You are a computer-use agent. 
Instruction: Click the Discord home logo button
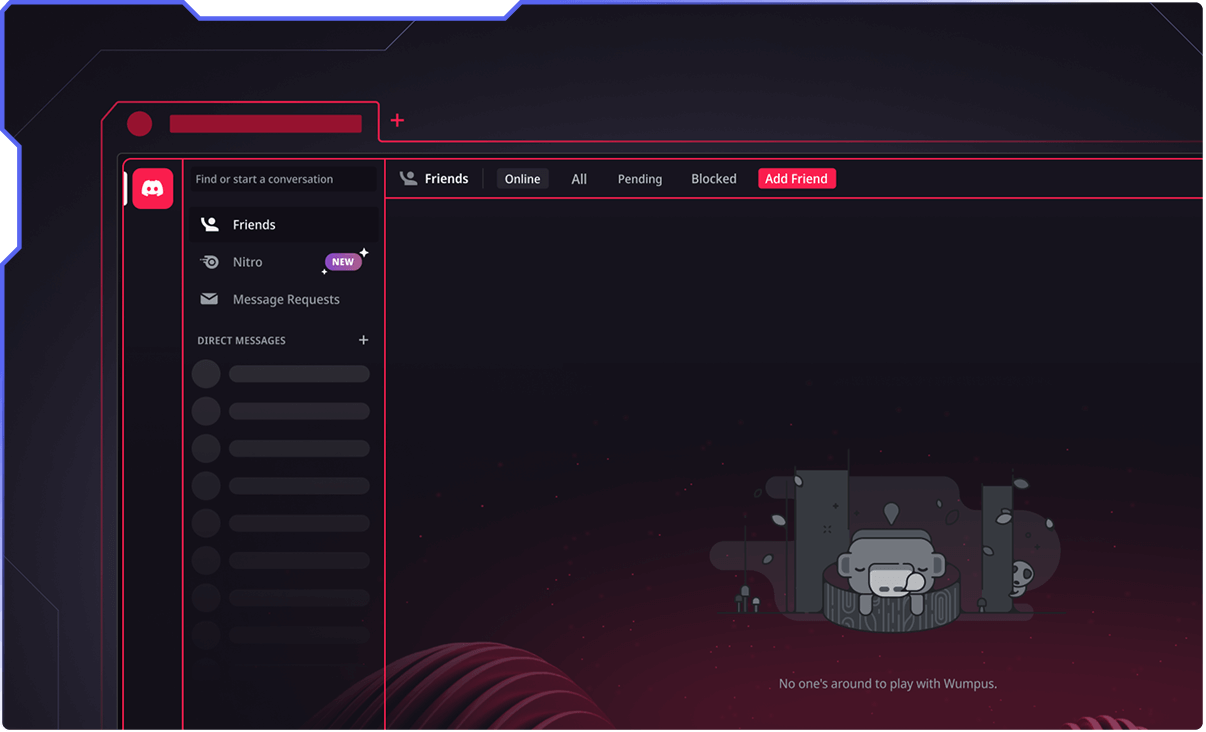coord(153,188)
